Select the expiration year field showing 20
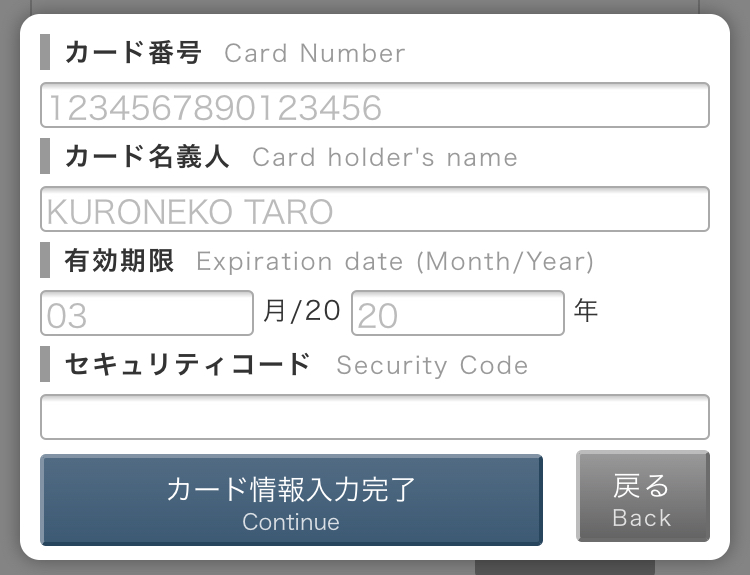The image size is (750, 575). (458, 313)
